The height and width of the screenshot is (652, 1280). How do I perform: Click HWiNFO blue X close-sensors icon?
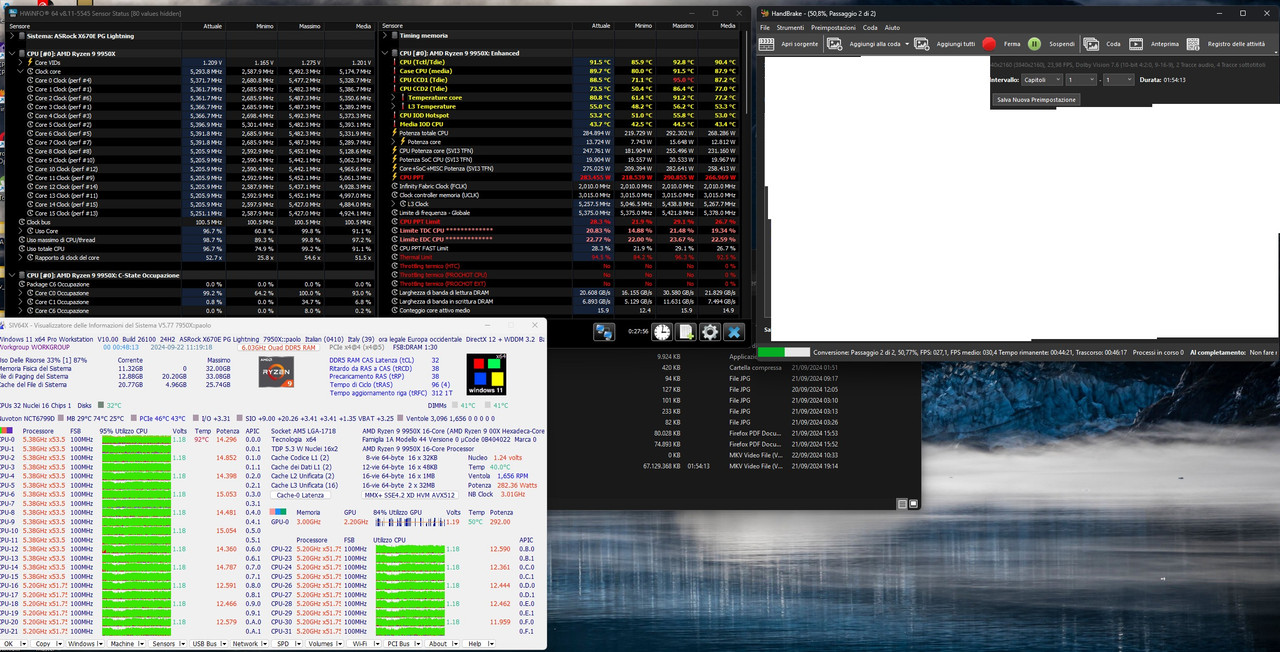click(734, 332)
